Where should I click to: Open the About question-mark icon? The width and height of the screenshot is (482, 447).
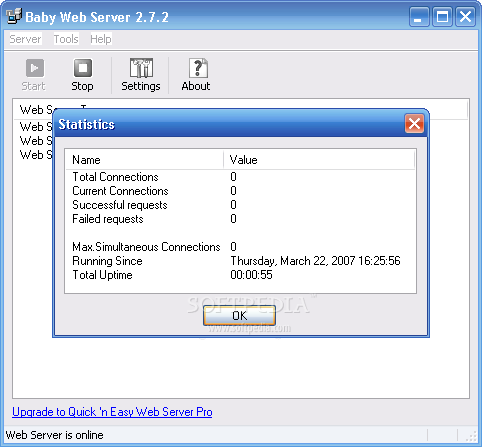point(198,68)
